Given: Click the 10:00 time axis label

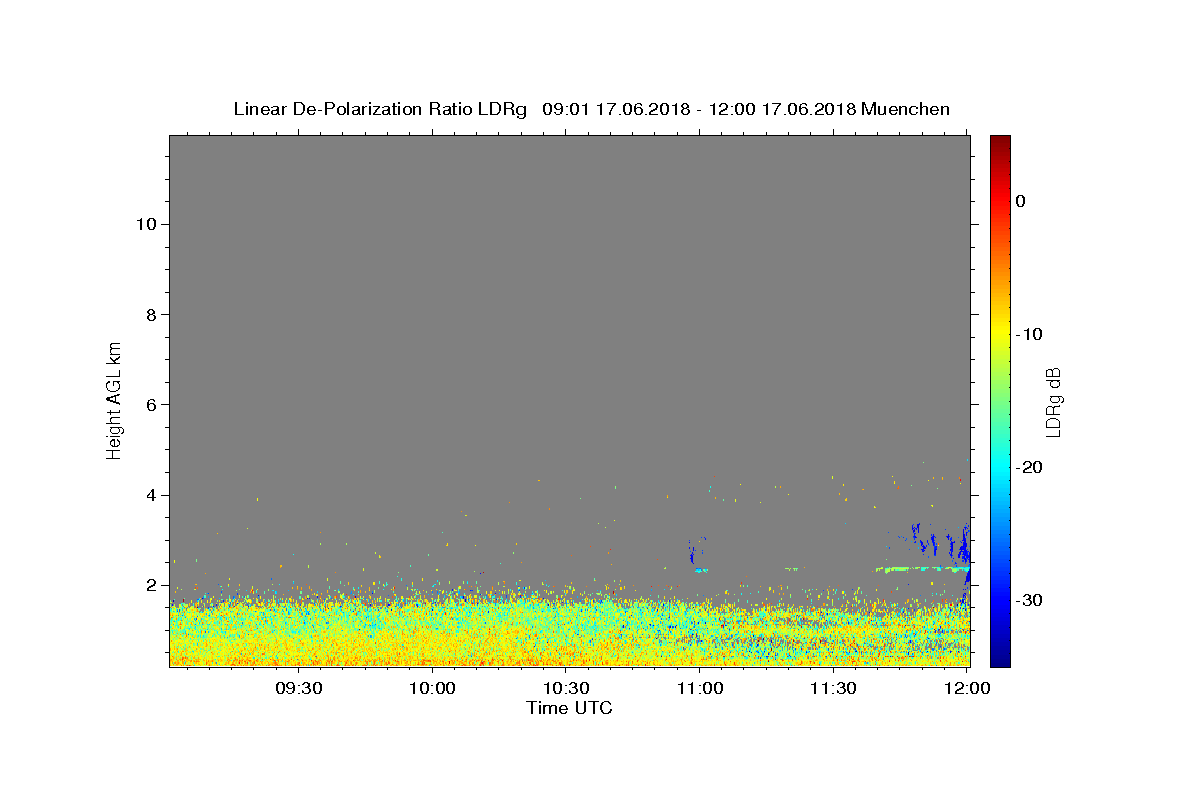Looking at the screenshot, I should click(x=433, y=689).
